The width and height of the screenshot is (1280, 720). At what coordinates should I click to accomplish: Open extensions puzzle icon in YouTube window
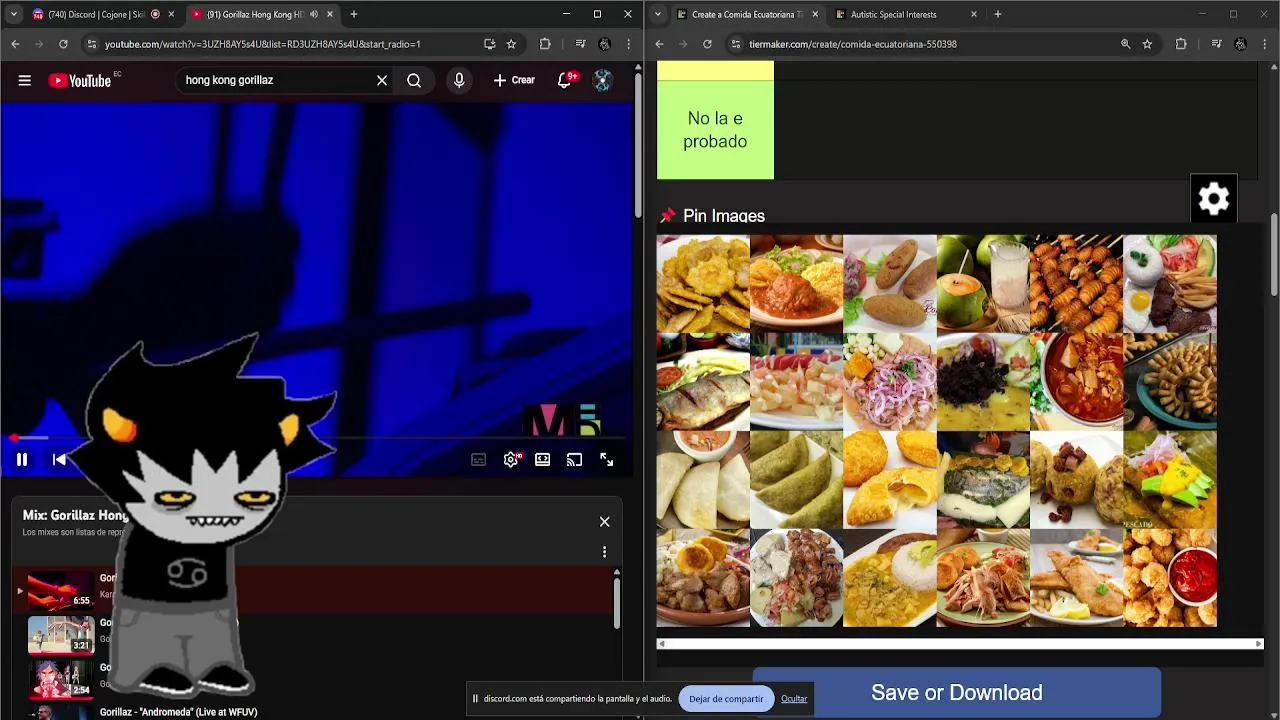[x=545, y=44]
